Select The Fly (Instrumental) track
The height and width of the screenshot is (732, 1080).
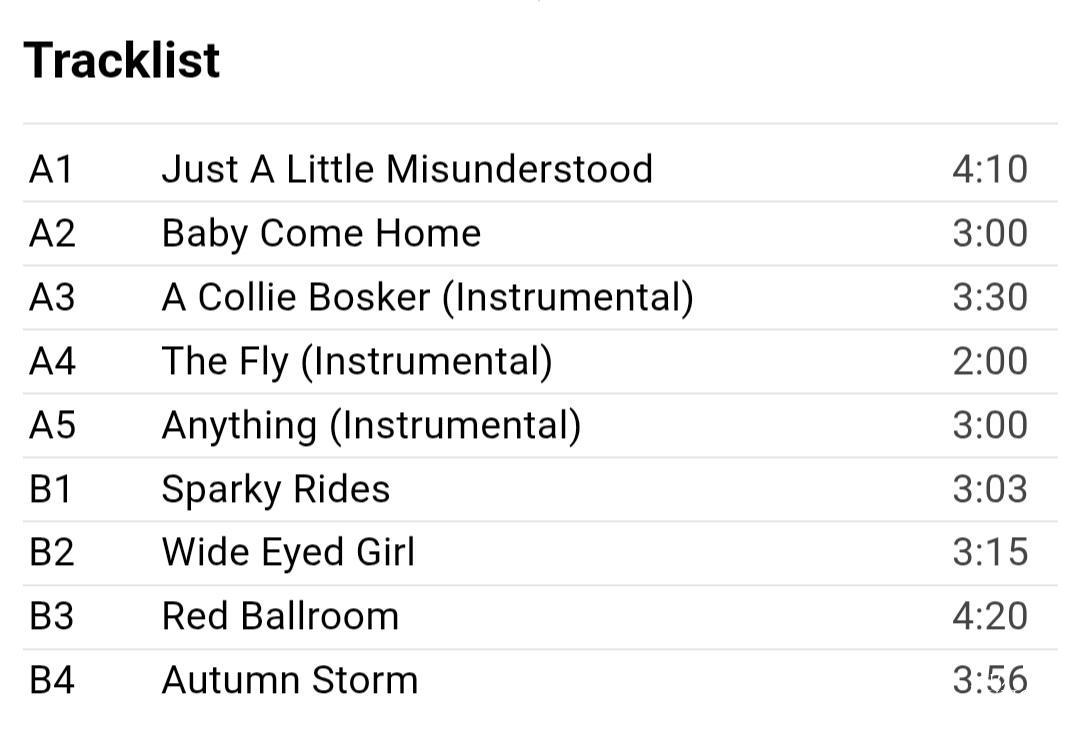pyautogui.click(x=356, y=361)
